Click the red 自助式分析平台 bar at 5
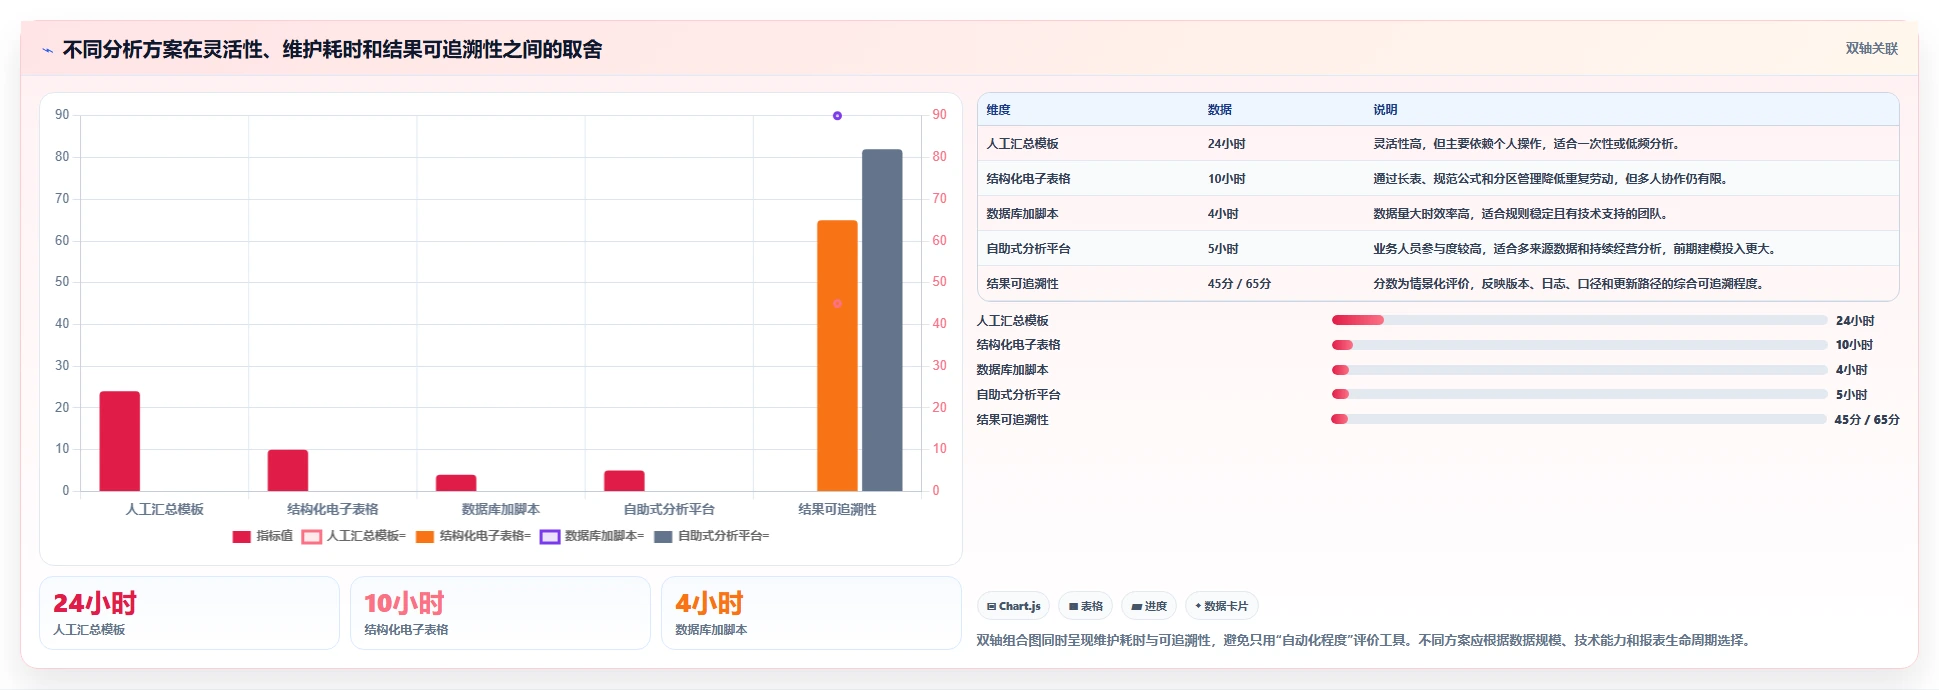This screenshot has height=690, width=1939. coord(624,481)
